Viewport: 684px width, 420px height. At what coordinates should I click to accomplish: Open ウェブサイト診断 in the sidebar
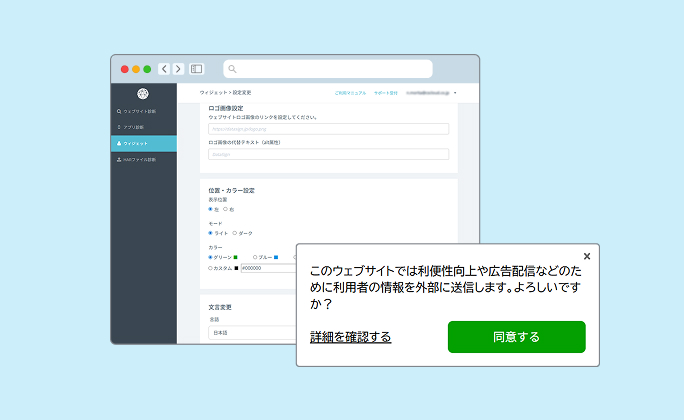[137, 111]
